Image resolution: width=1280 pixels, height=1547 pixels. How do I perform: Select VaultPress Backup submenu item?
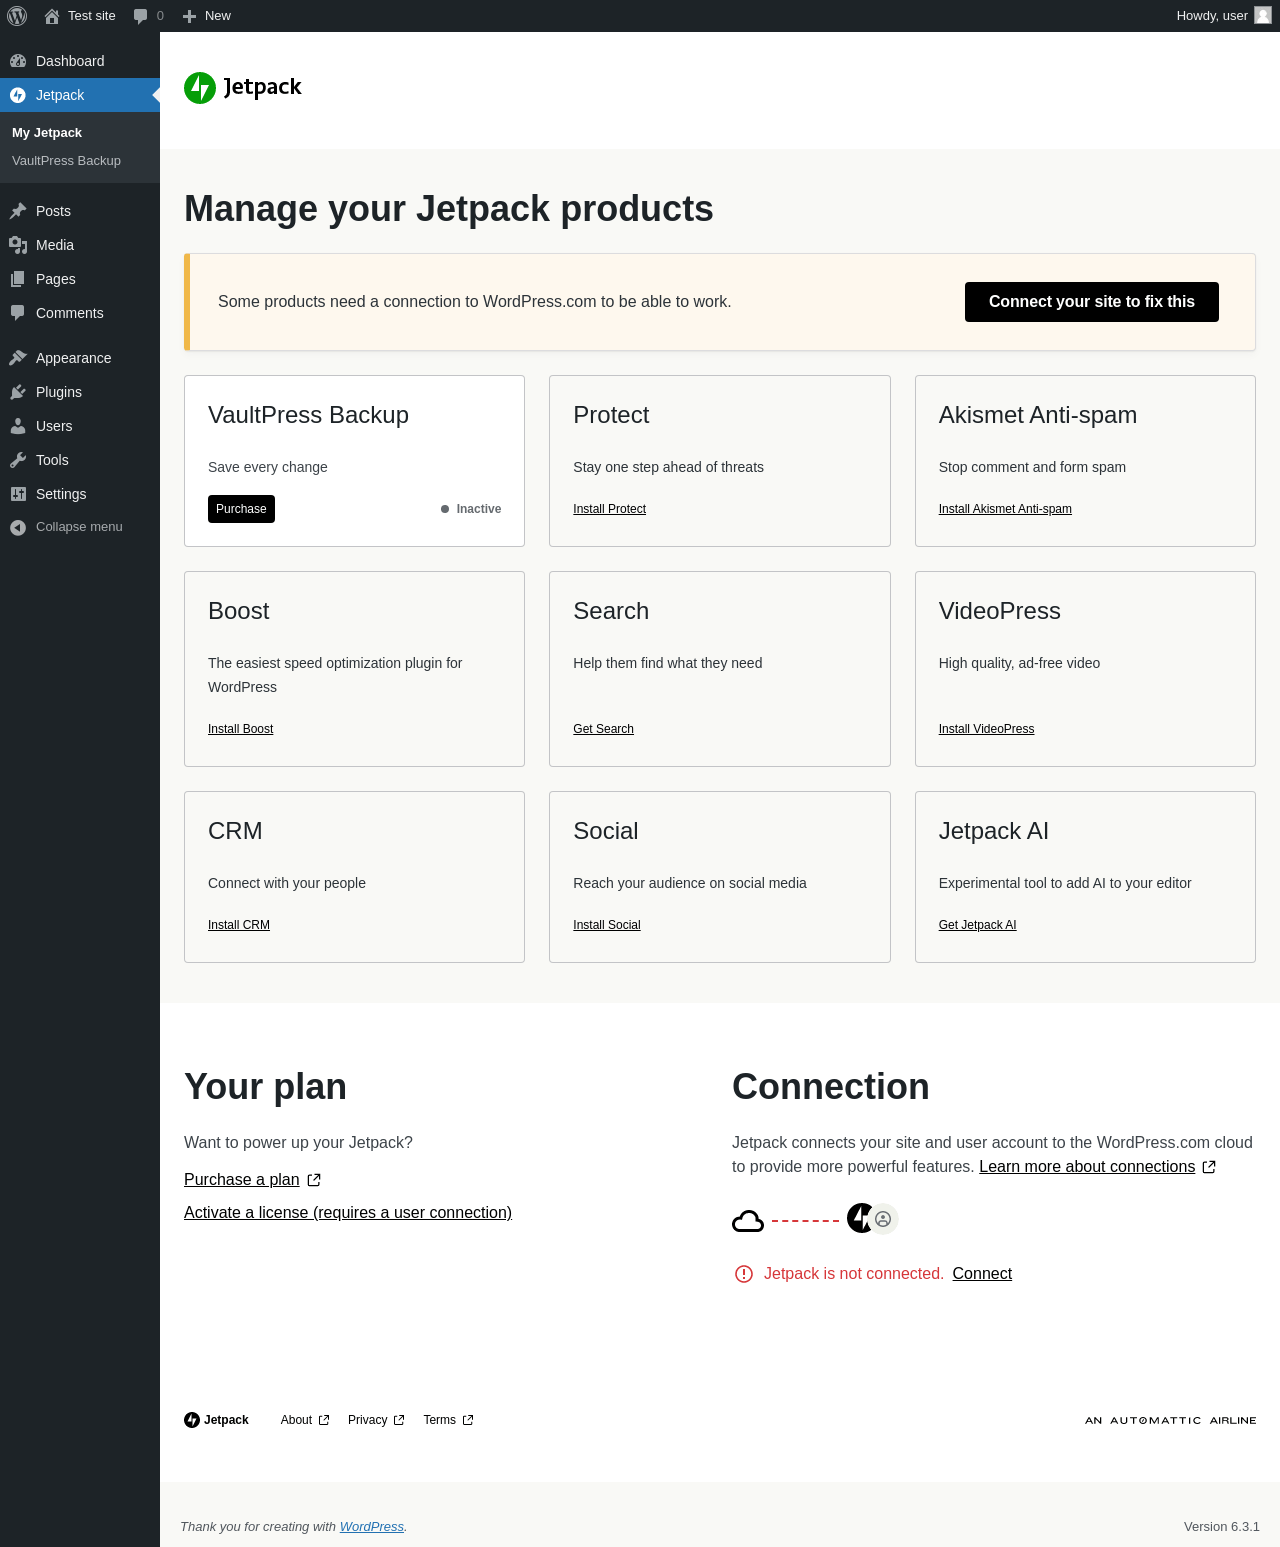pos(66,160)
